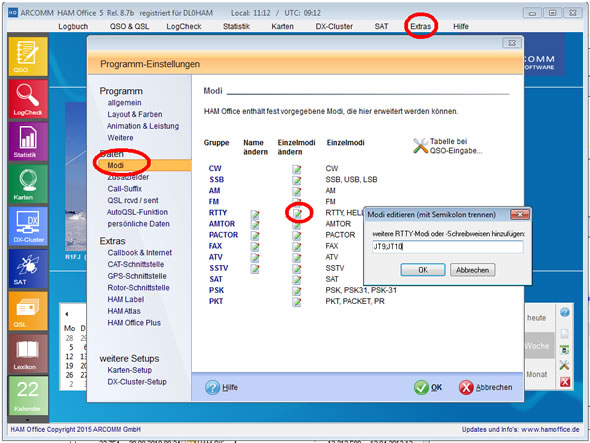Select Animation & Leistung settings
590x443 pixels.
click(143, 126)
